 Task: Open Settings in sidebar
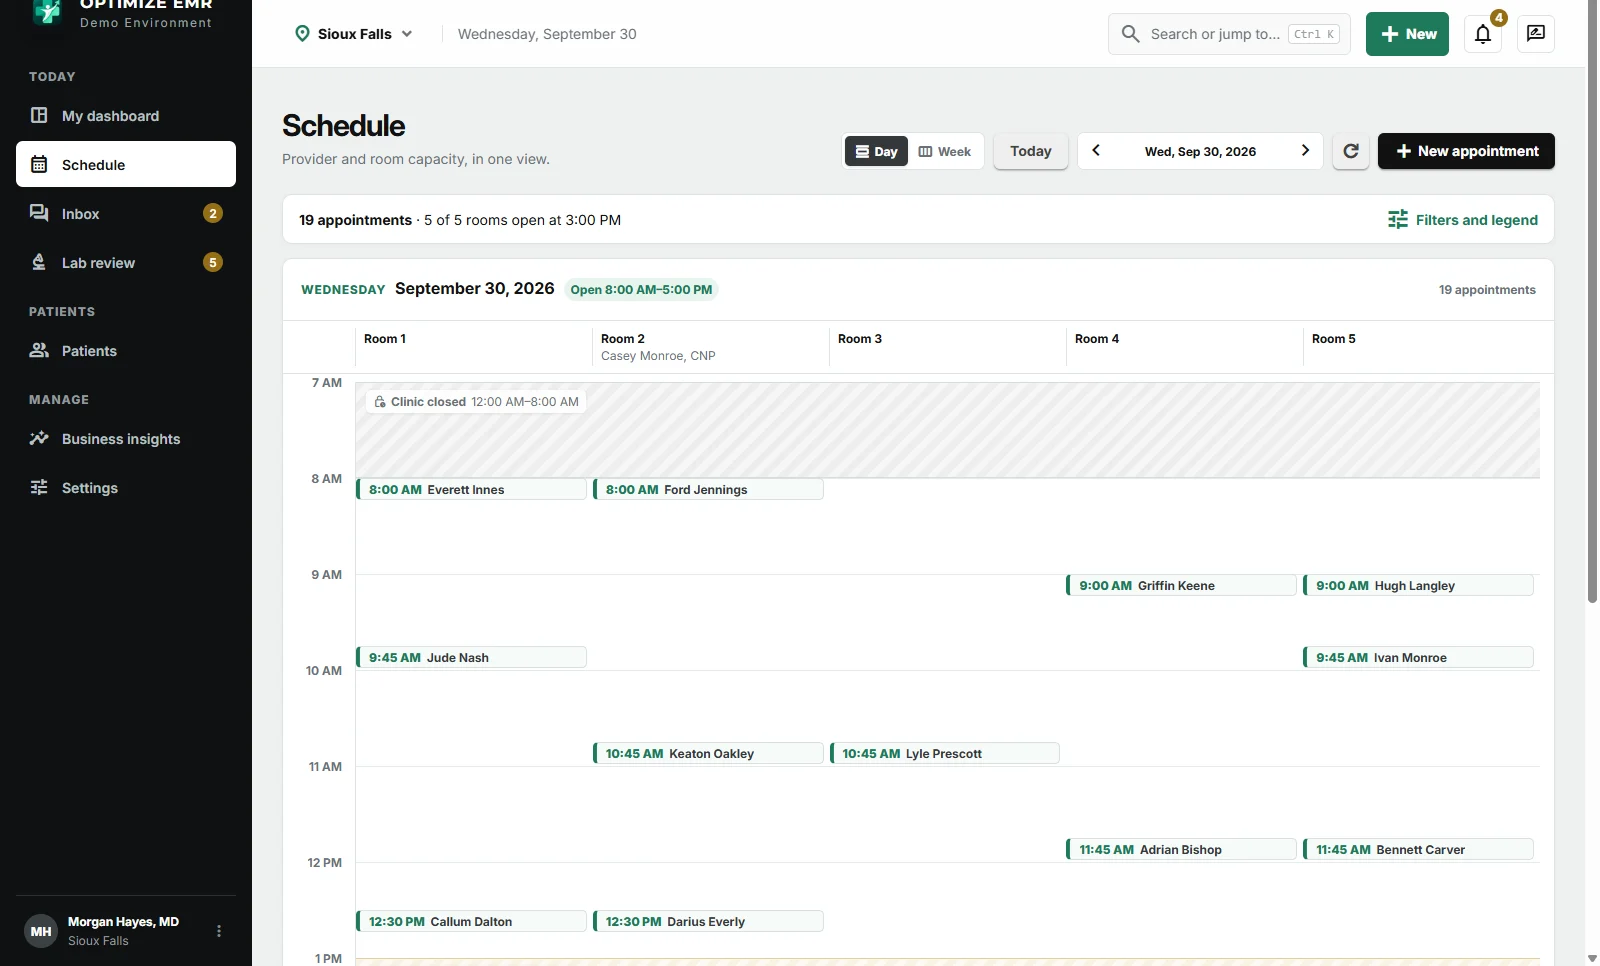coord(126,487)
